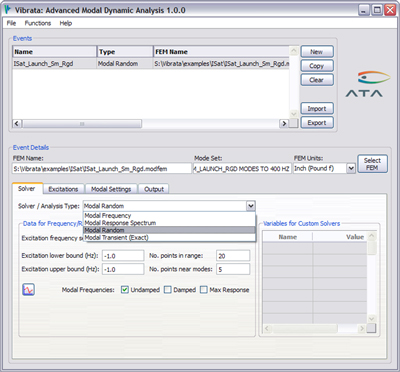Click the Import button
The width and height of the screenshot is (400, 372).
317,108
